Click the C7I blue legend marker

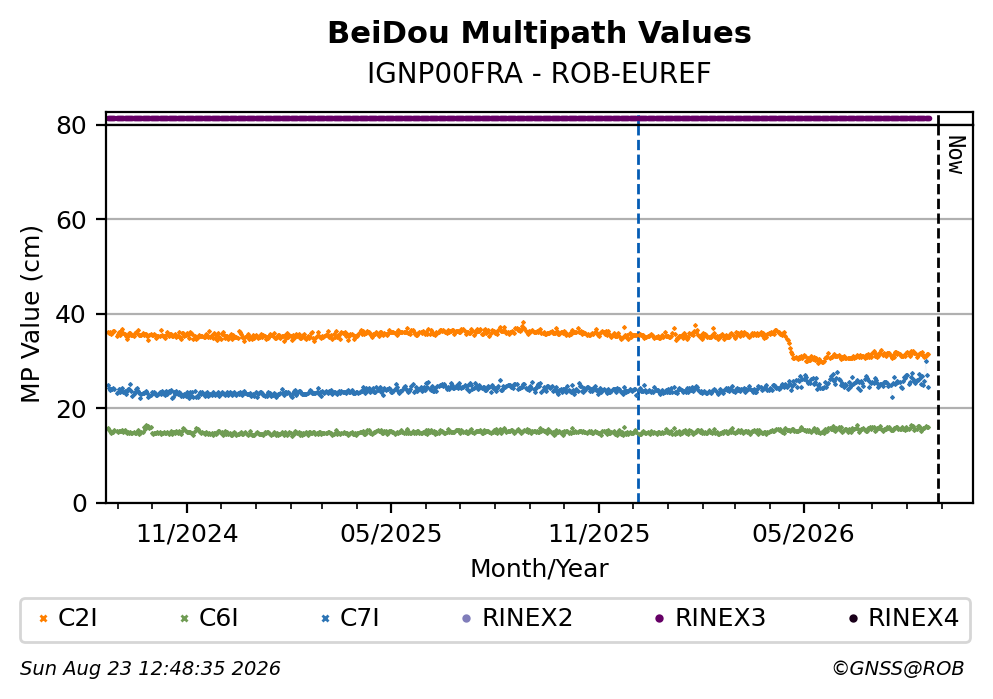tap(326, 619)
